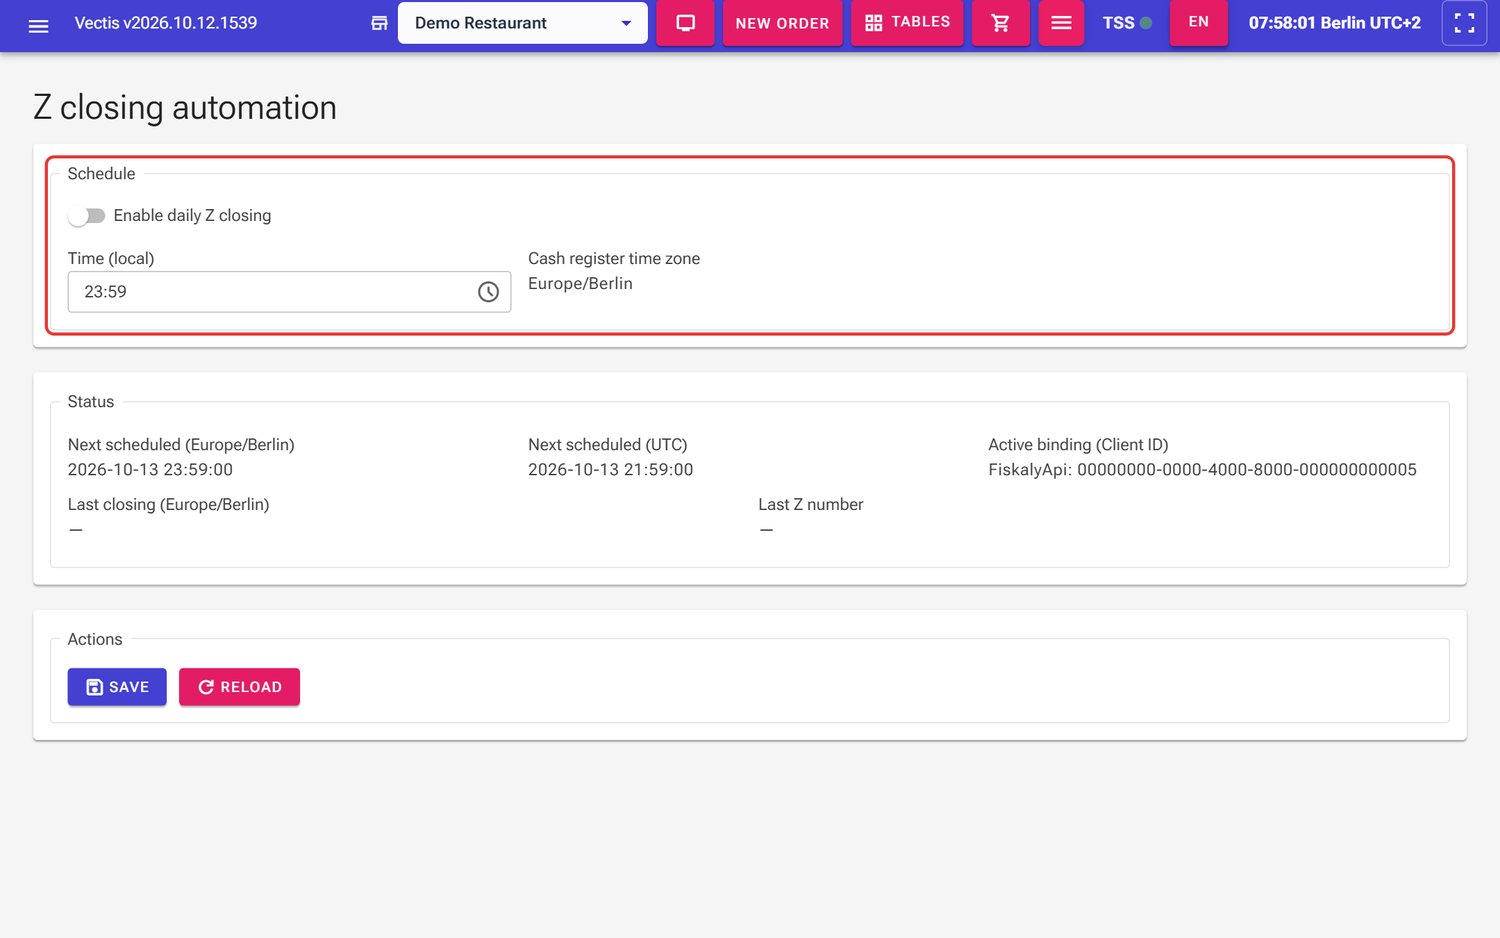Open the hamburger navigation menu

coord(38,25)
